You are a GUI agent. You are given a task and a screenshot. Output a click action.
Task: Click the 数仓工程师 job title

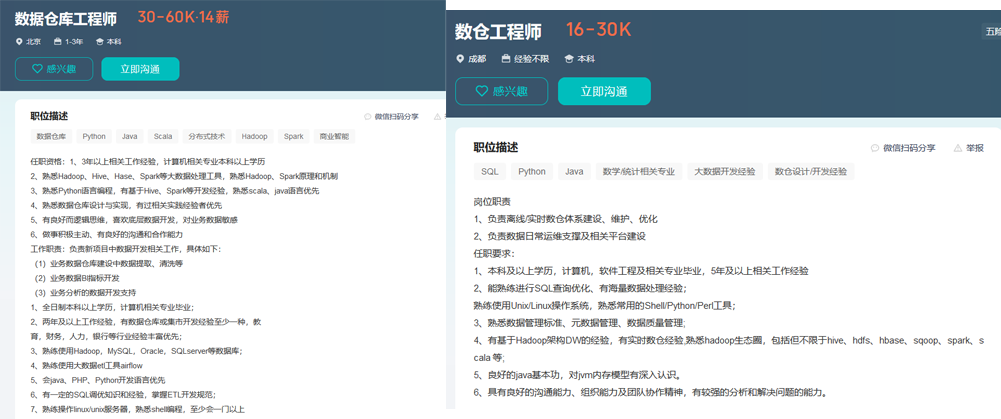[x=498, y=31]
